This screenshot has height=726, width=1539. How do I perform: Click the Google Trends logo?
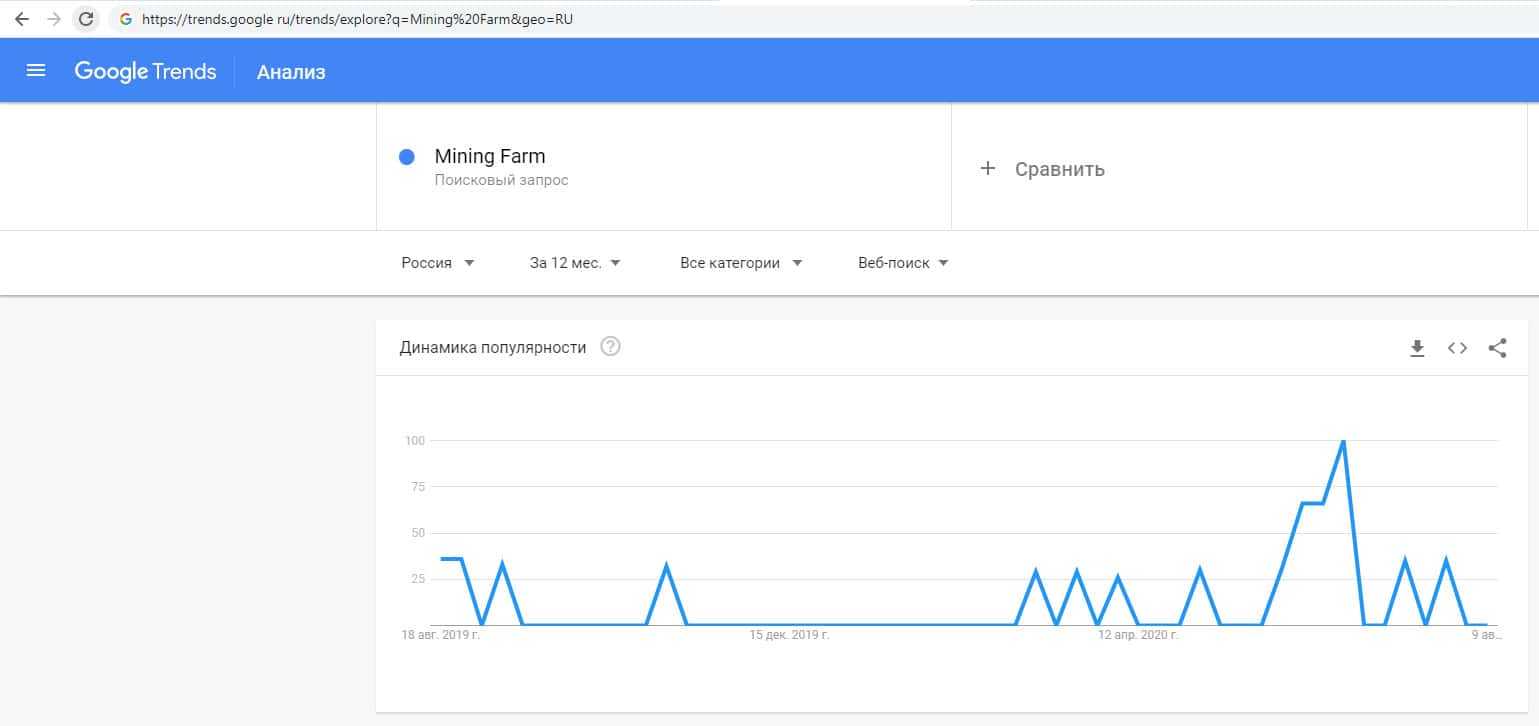[x=145, y=71]
